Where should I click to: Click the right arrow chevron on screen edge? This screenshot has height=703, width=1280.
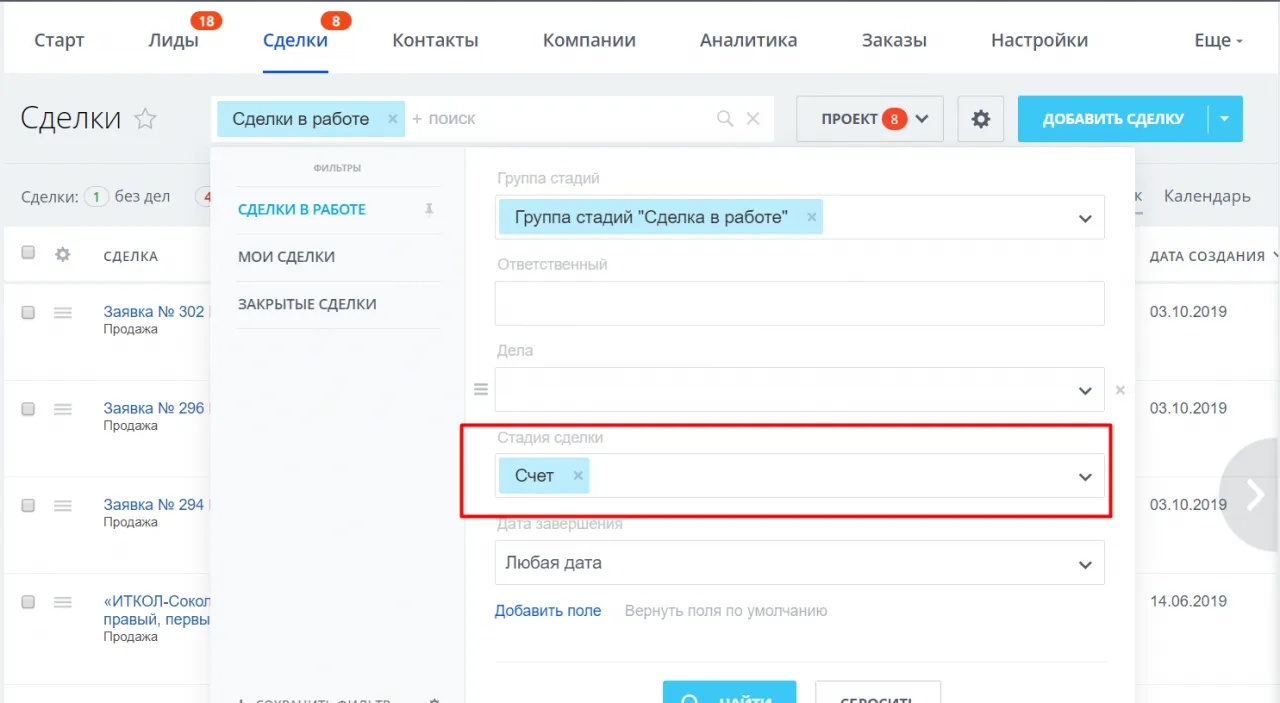click(1253, 494)
